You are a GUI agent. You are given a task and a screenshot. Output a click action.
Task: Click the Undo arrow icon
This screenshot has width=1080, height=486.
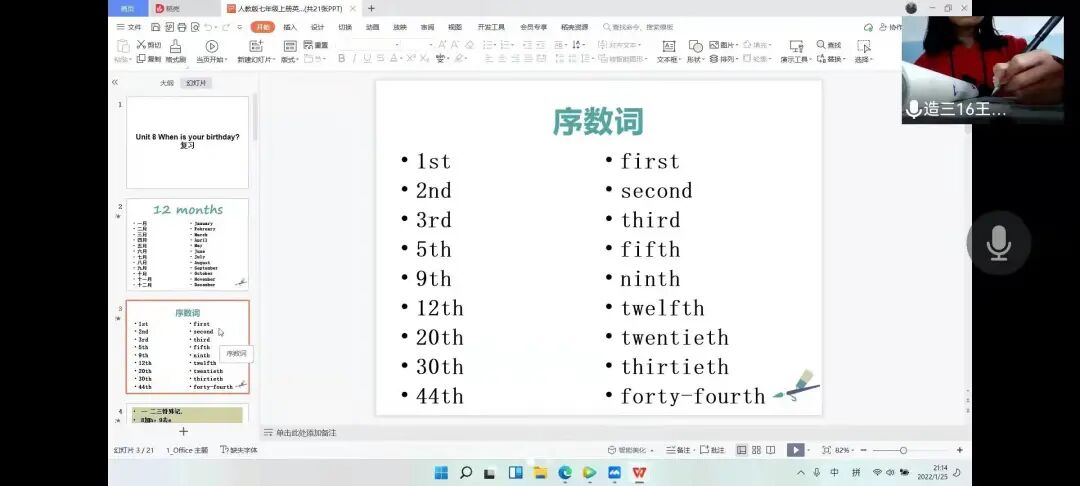click(208, 27)
